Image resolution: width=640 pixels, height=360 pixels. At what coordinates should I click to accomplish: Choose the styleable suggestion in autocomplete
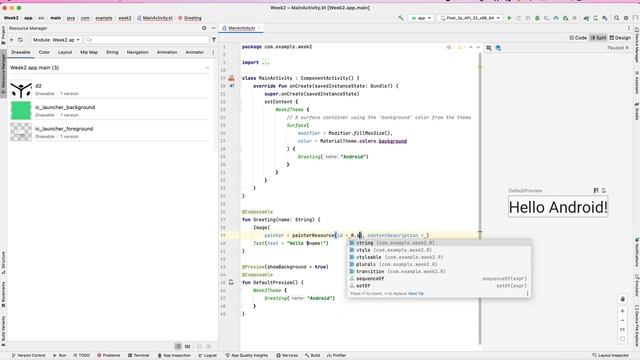[439, 257]
